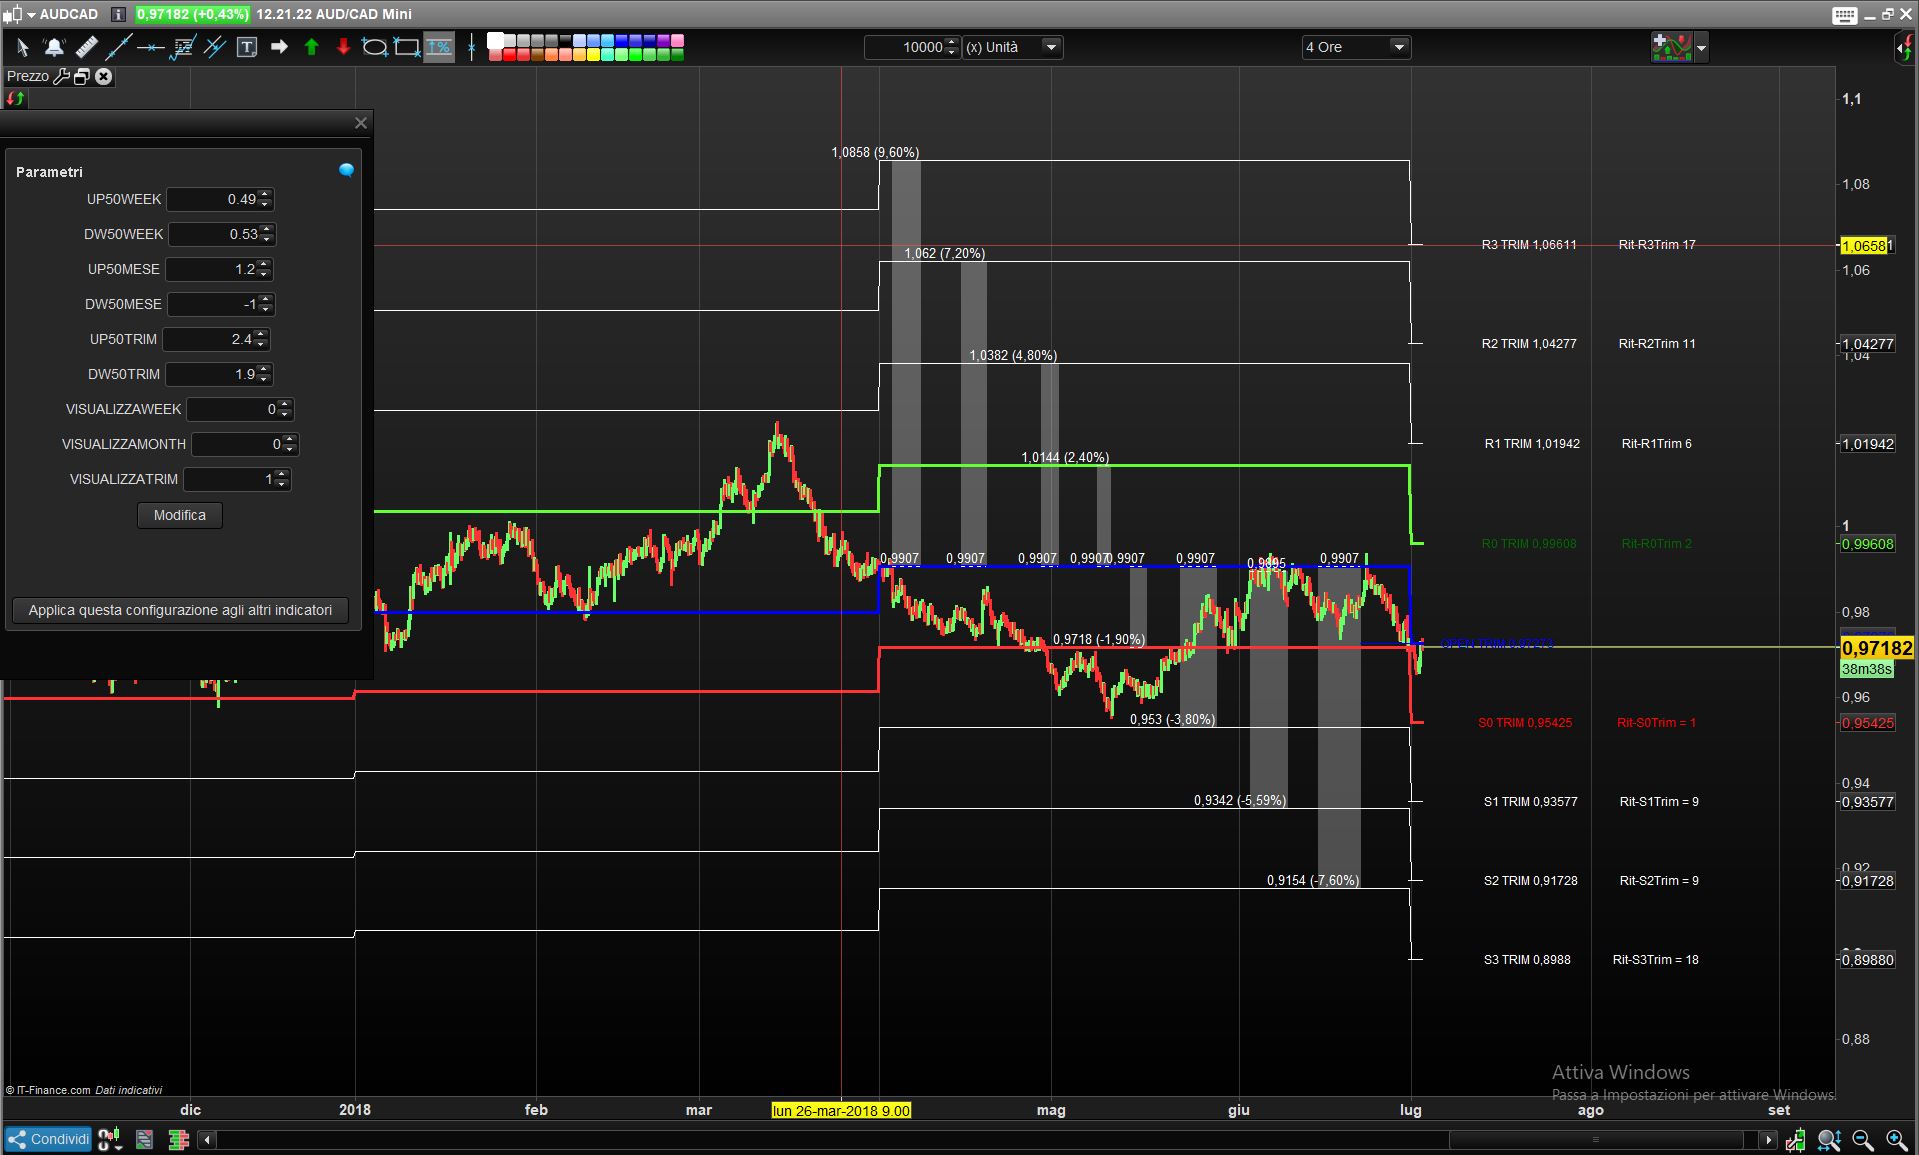Open the order list icon
Screen dimensions: 1919x1155
click(x=144, y=1139)
